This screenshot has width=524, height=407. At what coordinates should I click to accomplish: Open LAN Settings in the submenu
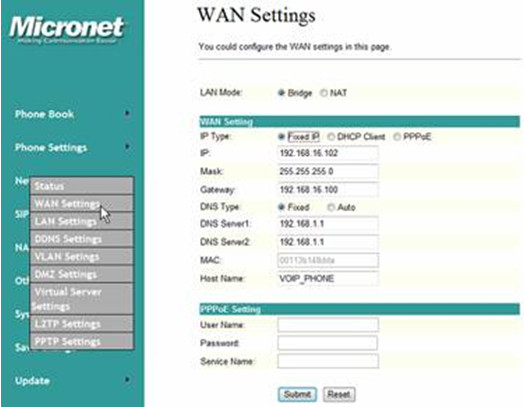pyautogui.click(x=82, y=221)
